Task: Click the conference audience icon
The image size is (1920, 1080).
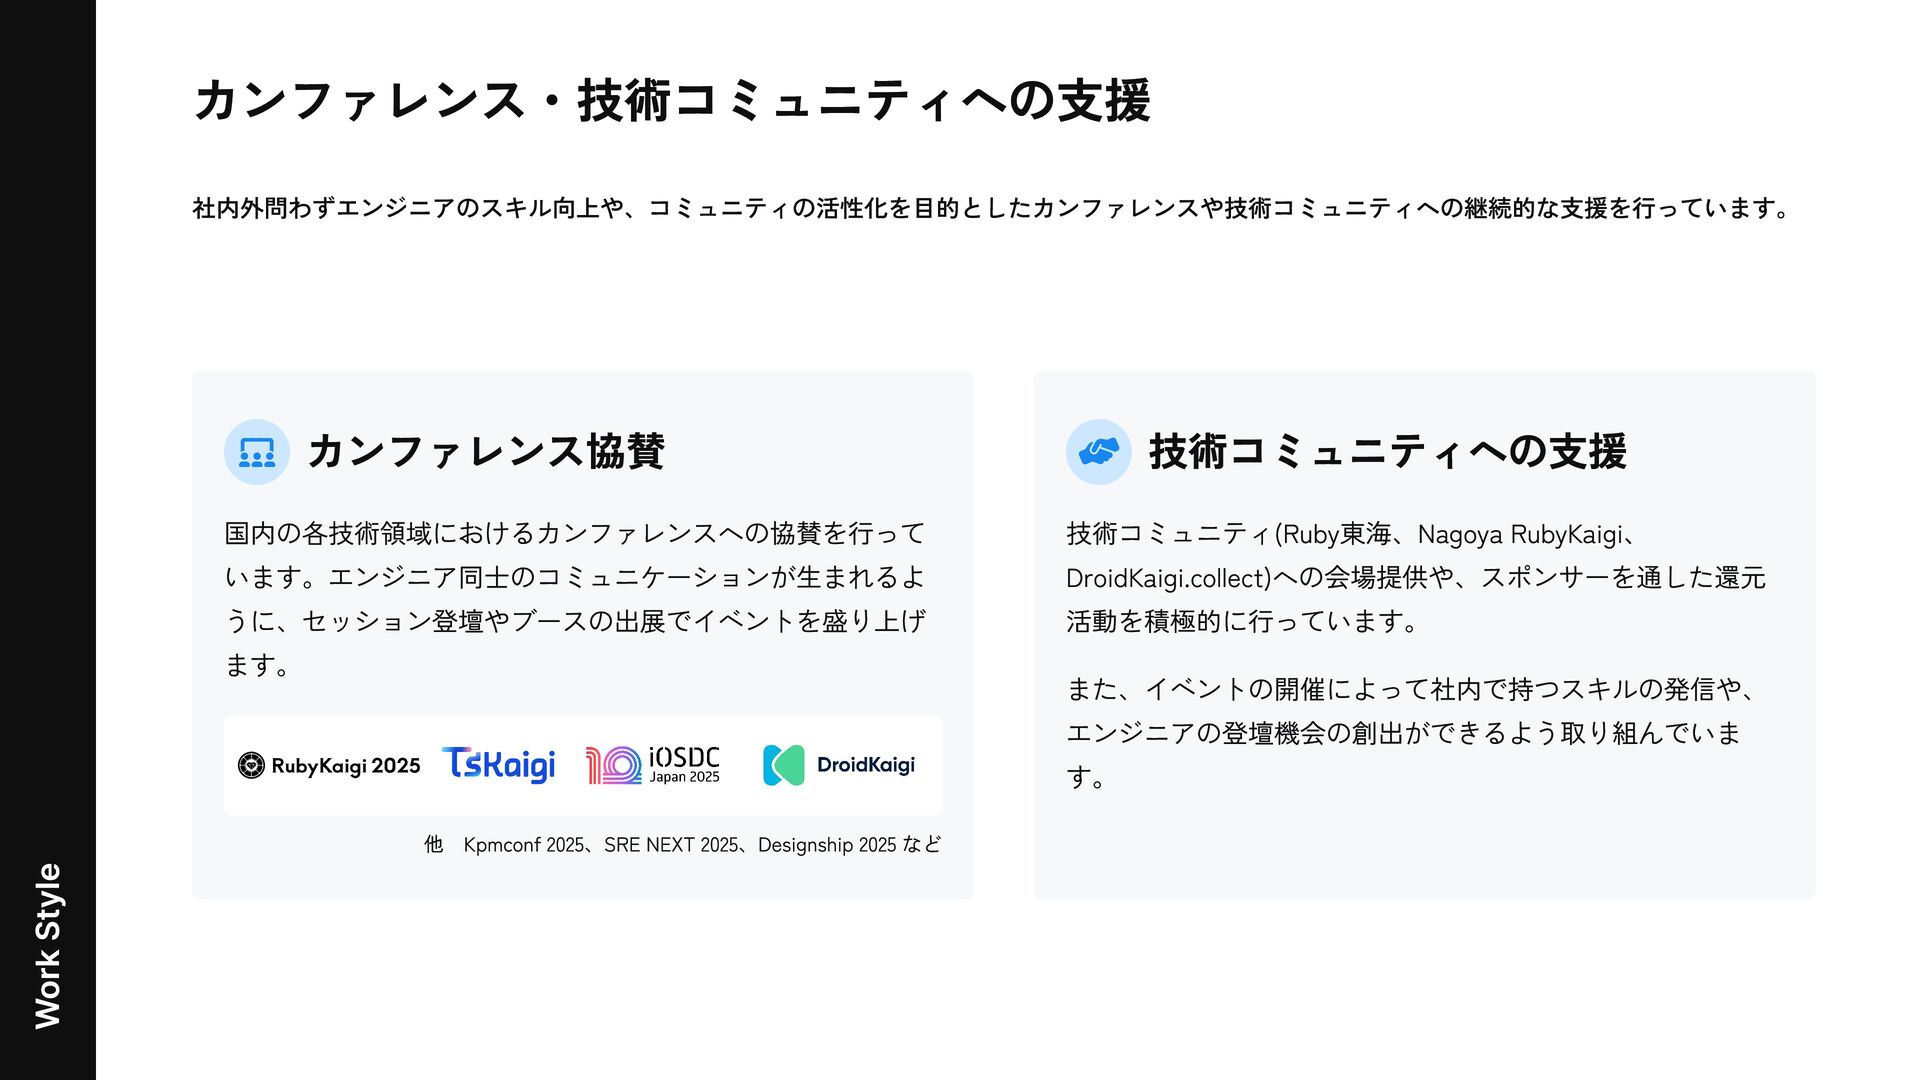Action: 257,452
